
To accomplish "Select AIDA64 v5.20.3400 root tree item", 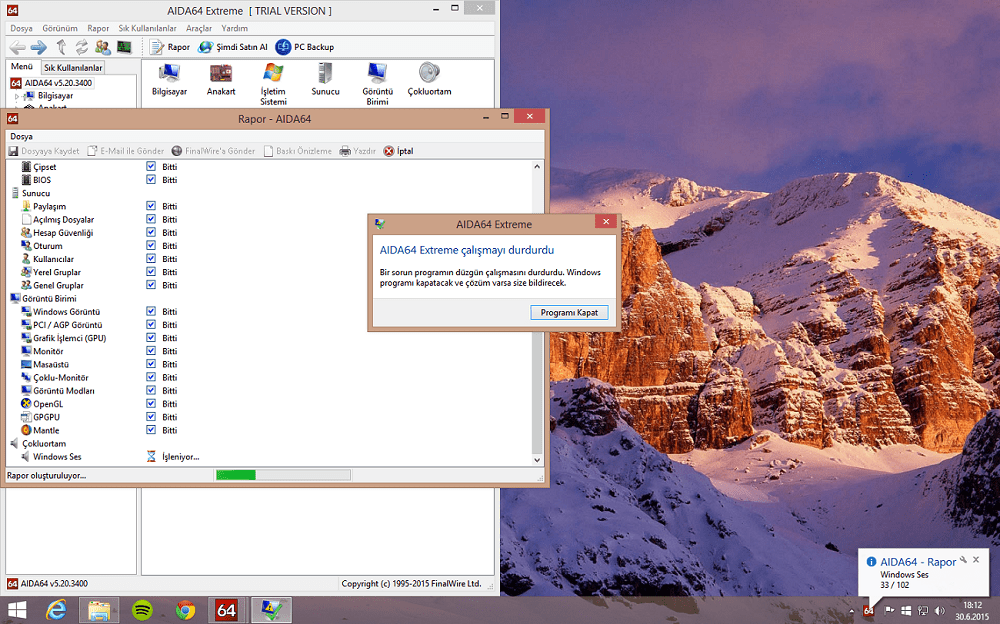I will (x=52, y=83).
